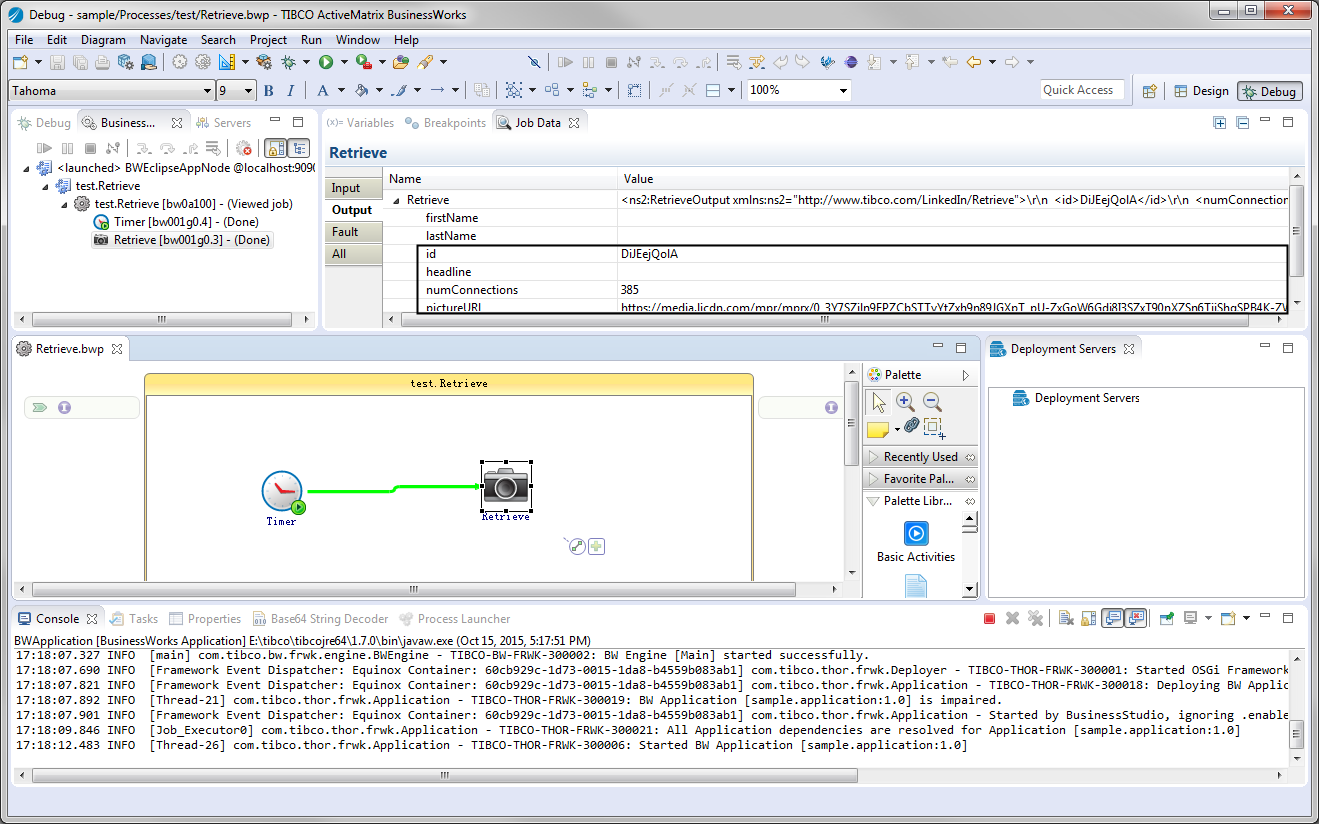The image size is (1319, 824).
Task: Expand the Favorite Palette drawer
Action: point(920,479)
